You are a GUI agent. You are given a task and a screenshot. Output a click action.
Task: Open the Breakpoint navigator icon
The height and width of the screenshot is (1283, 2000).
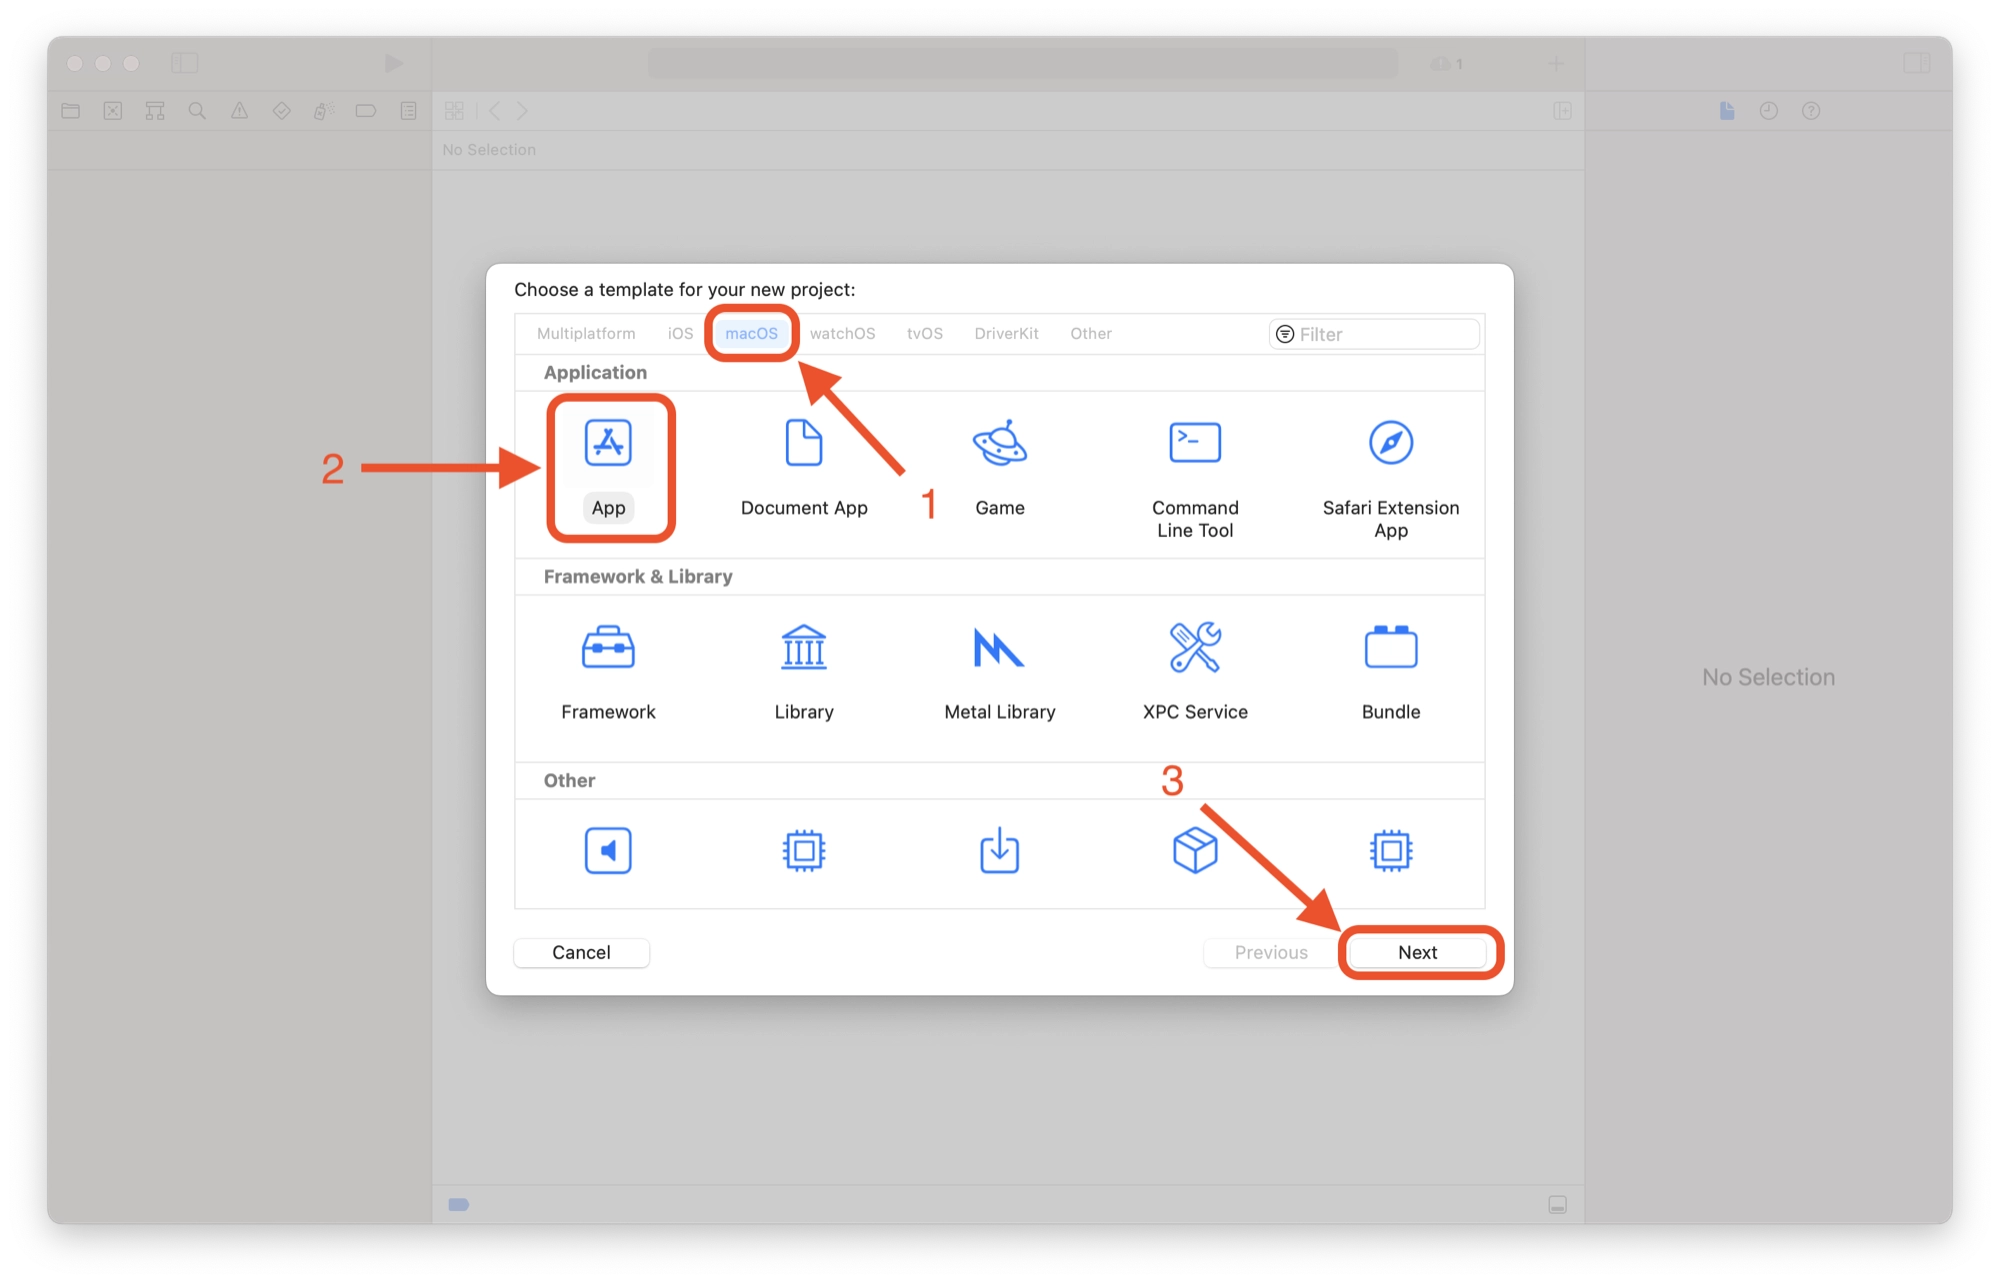pyautogui.click(x=366, y=111)
